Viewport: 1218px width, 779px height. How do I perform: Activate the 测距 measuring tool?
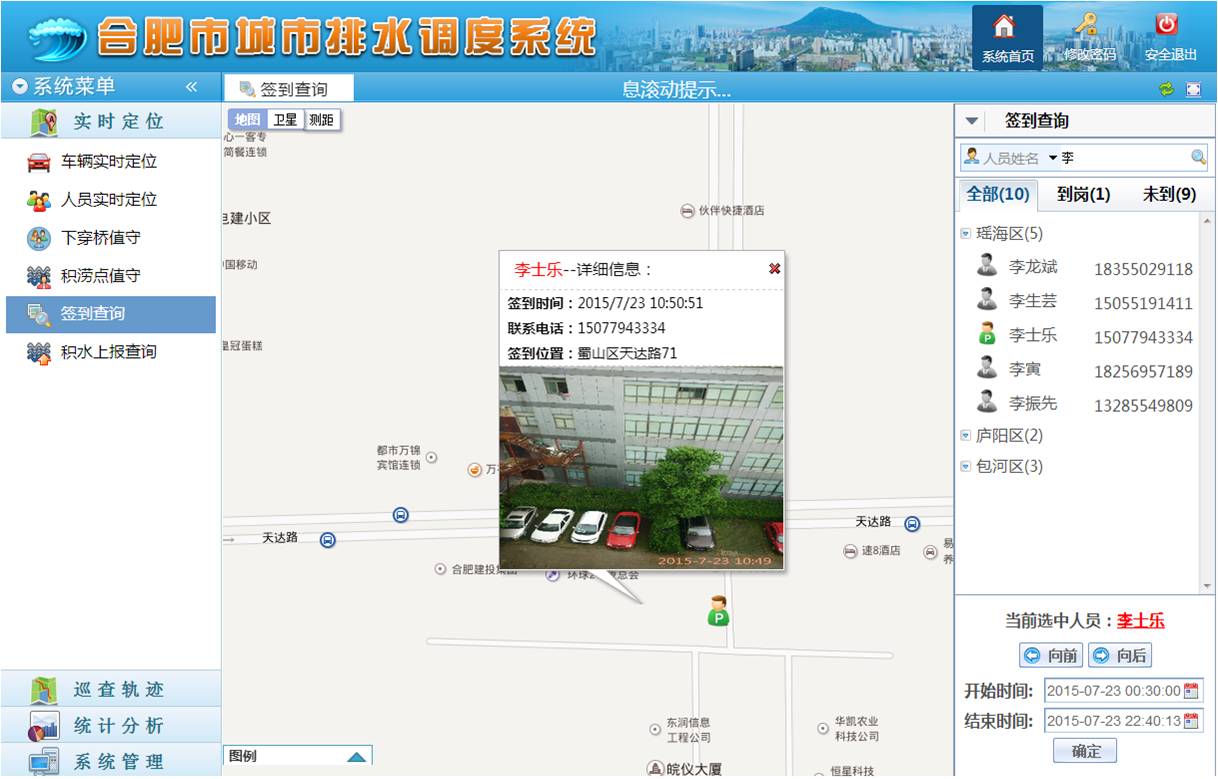pos(321,120)
